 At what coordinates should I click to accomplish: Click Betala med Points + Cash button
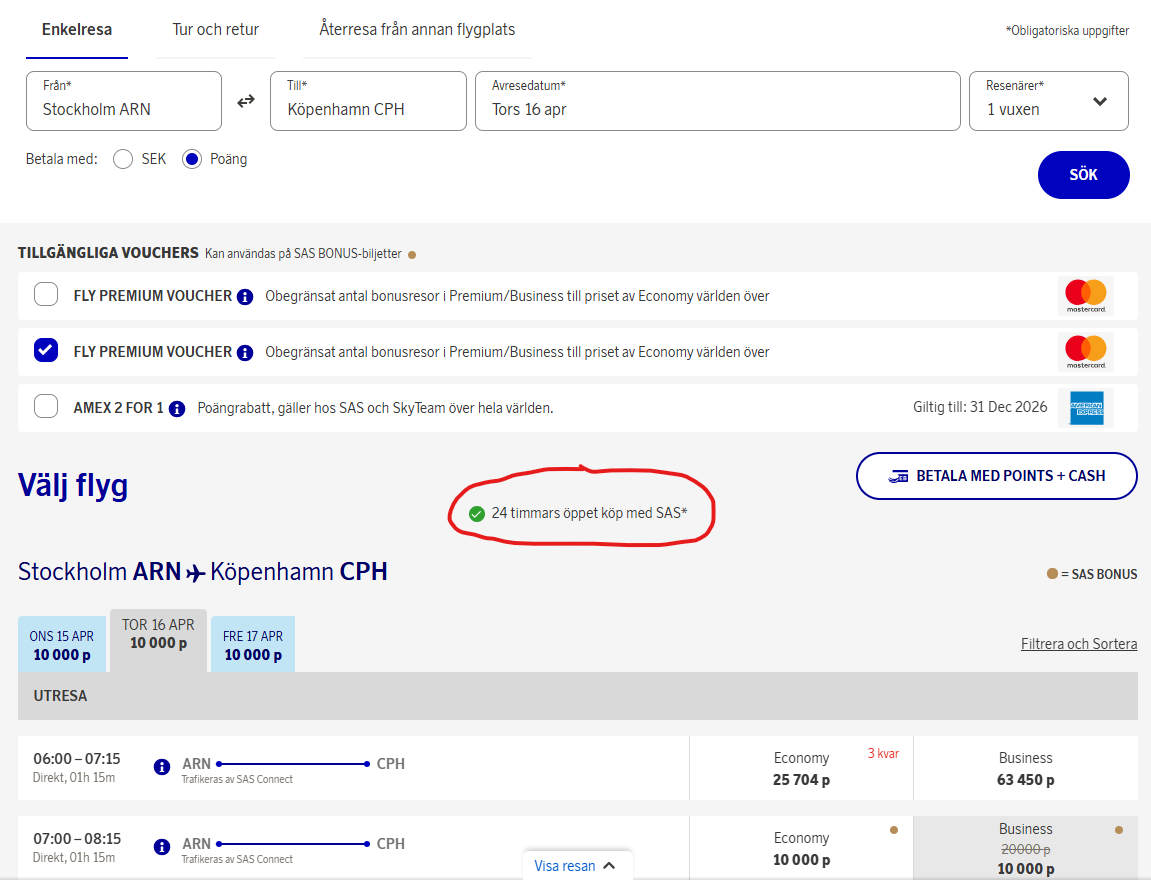coord(997,476)
